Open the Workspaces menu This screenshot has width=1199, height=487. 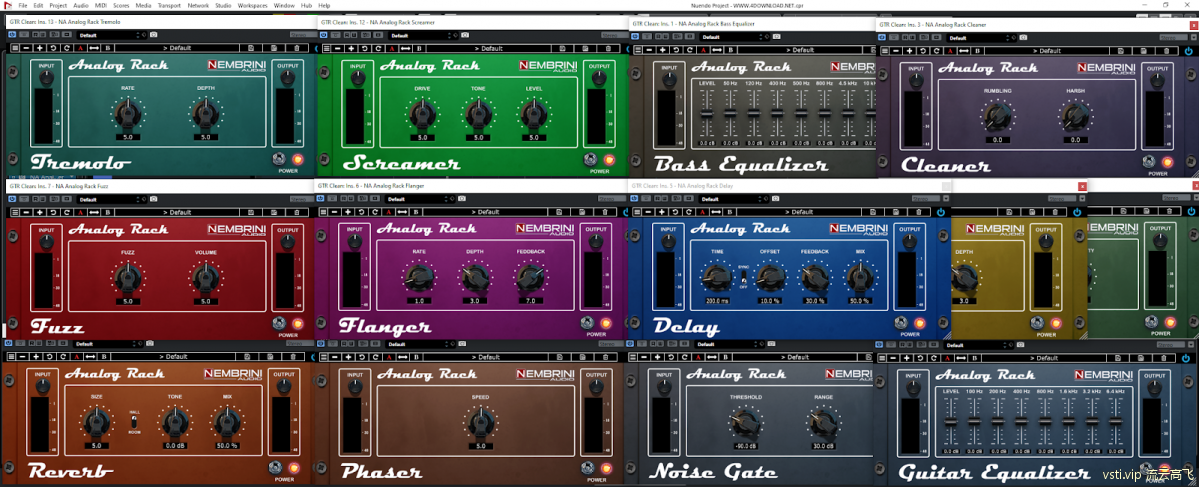252,5
